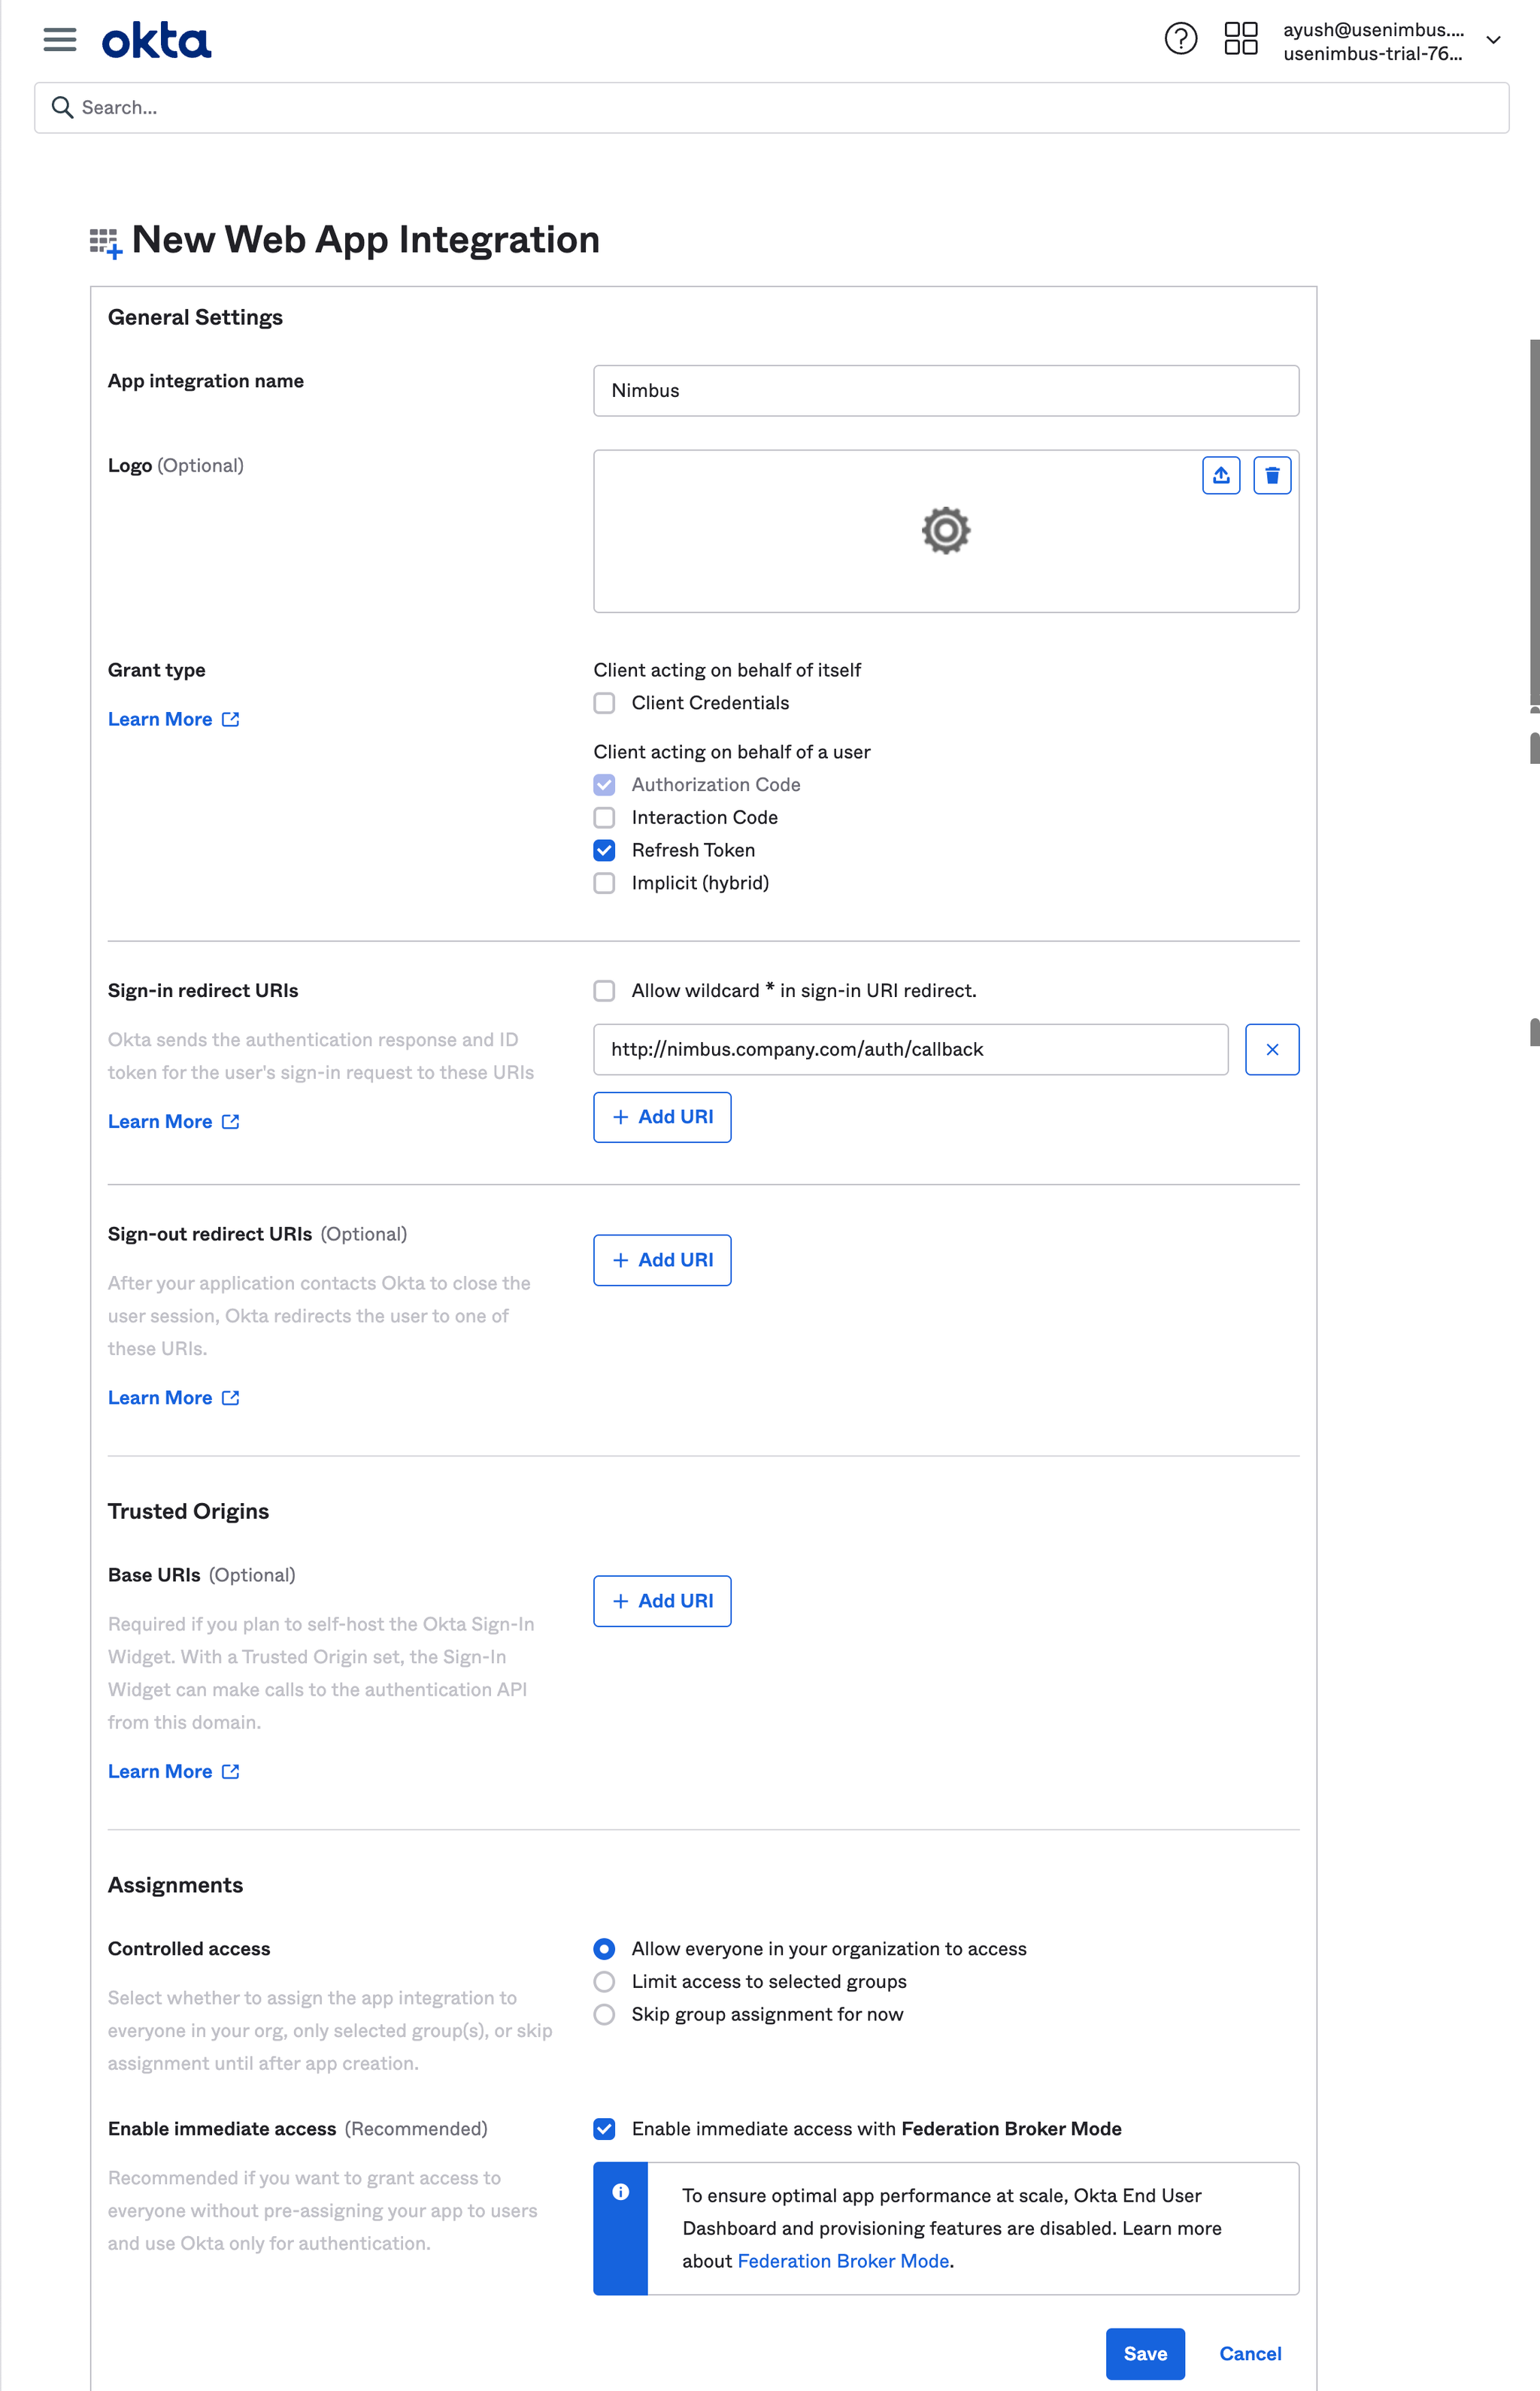
Task: Uncheck the Refresh Token checkbox
Action: click(x=604, y=850)
